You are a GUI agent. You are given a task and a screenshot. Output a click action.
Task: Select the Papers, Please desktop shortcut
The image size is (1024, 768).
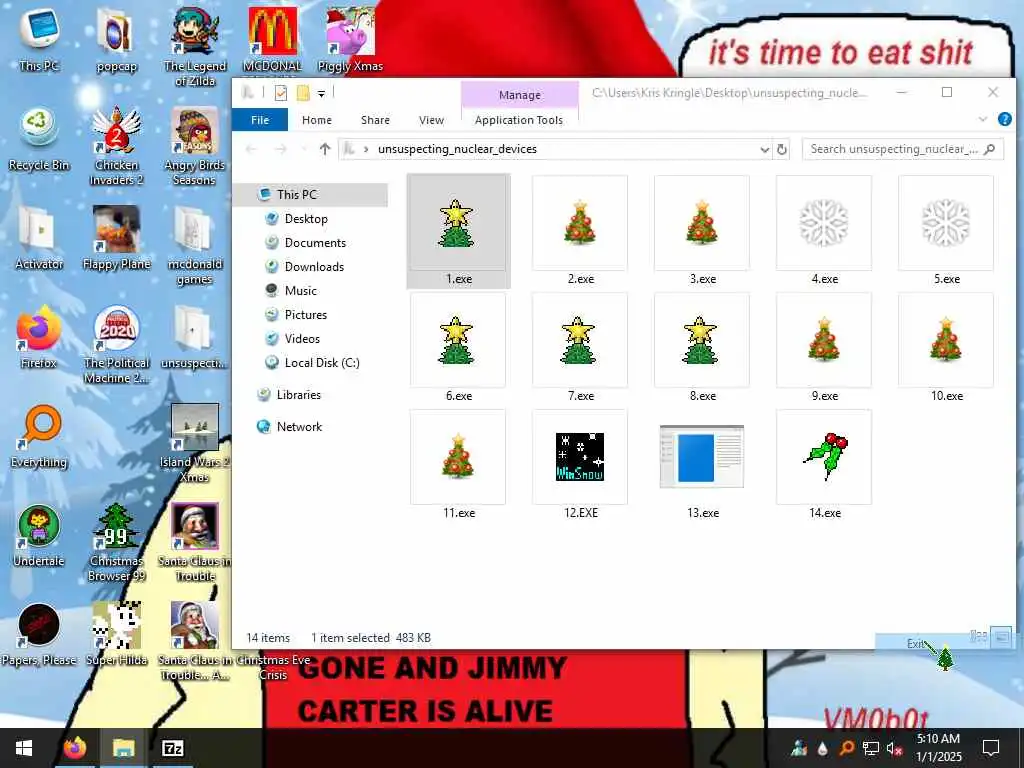(39, 635)
